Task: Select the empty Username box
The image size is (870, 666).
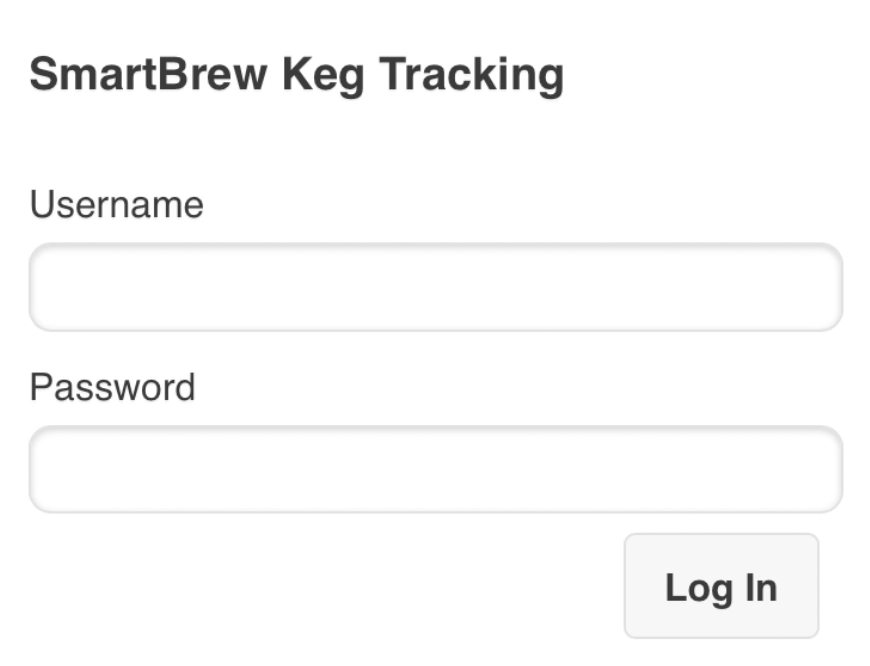Action: pyautogui.click(x=435, y=287)
